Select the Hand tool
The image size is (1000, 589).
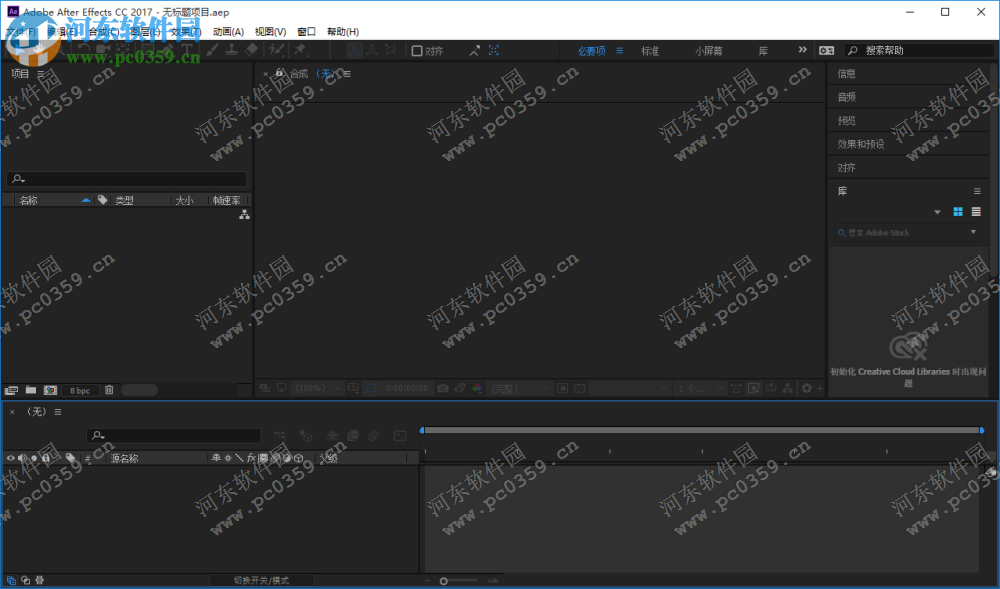(38, 49)
